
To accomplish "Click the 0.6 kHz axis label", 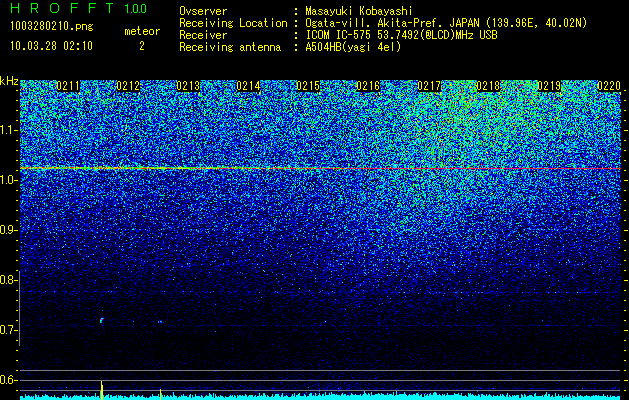I will 9,380.
